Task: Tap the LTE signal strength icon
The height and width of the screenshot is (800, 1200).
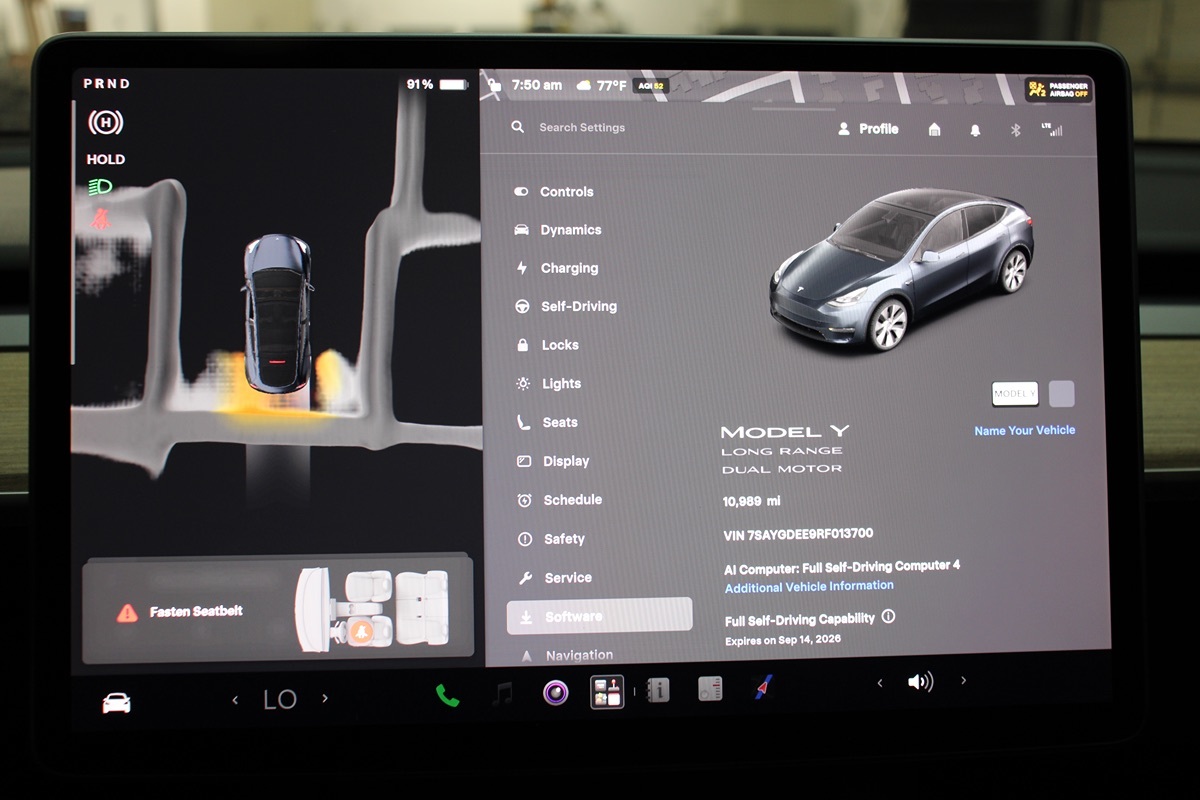Action: coord(1051,129)
